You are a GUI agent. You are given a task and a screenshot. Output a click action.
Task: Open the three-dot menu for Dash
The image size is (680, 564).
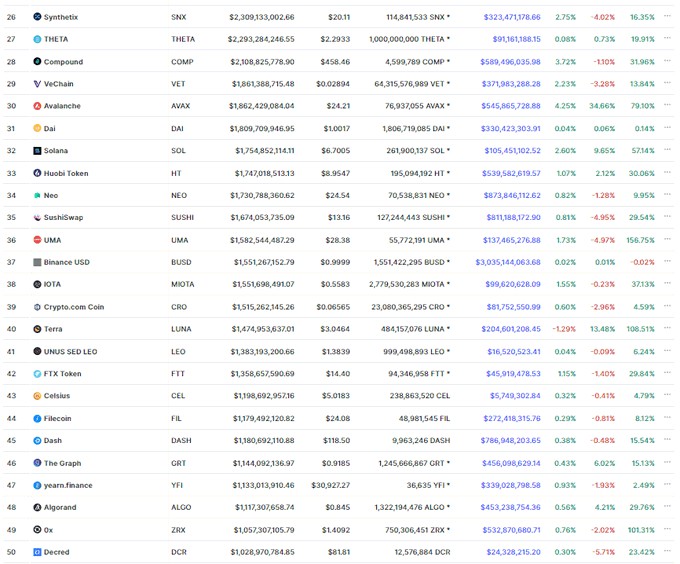pos(667,440)
